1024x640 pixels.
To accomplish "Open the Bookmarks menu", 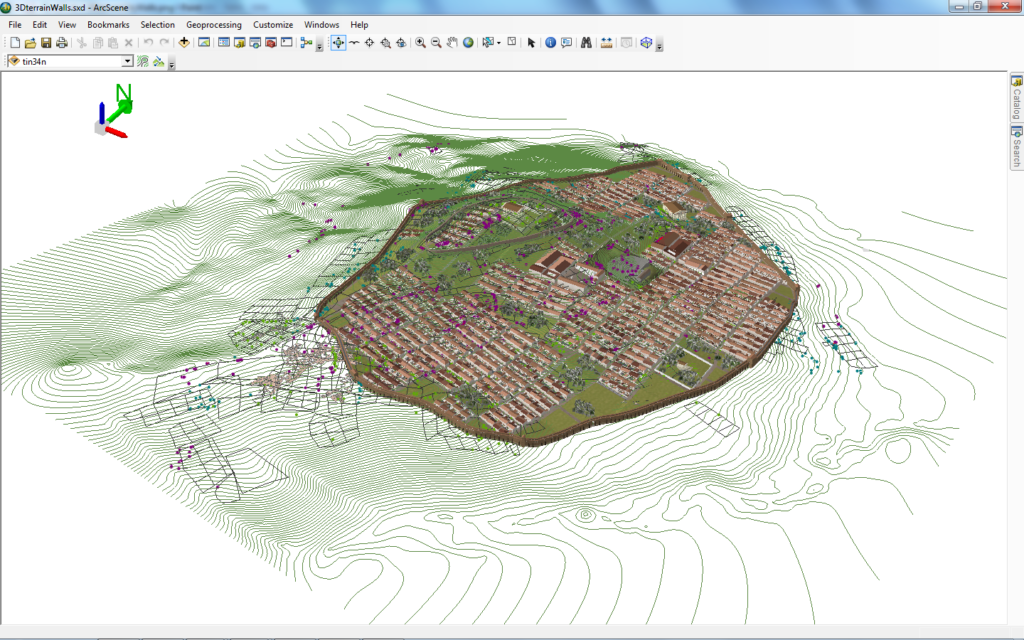I will (x=108, y=25).
